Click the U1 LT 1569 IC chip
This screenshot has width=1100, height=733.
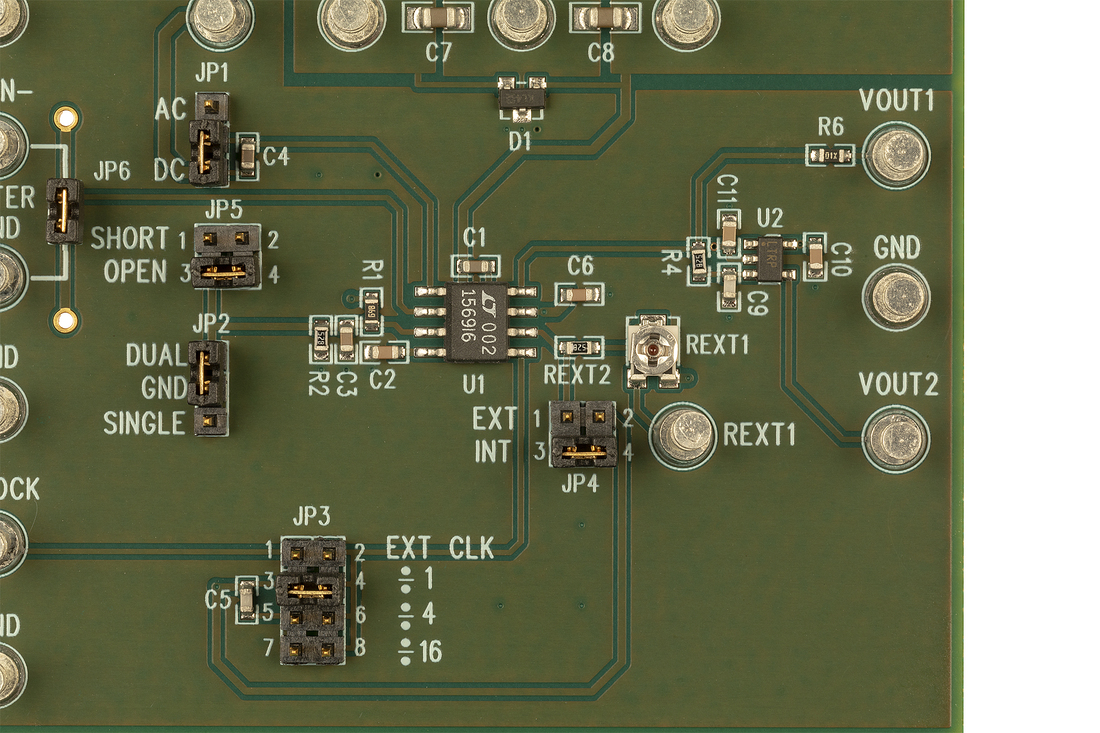point(475,322)
